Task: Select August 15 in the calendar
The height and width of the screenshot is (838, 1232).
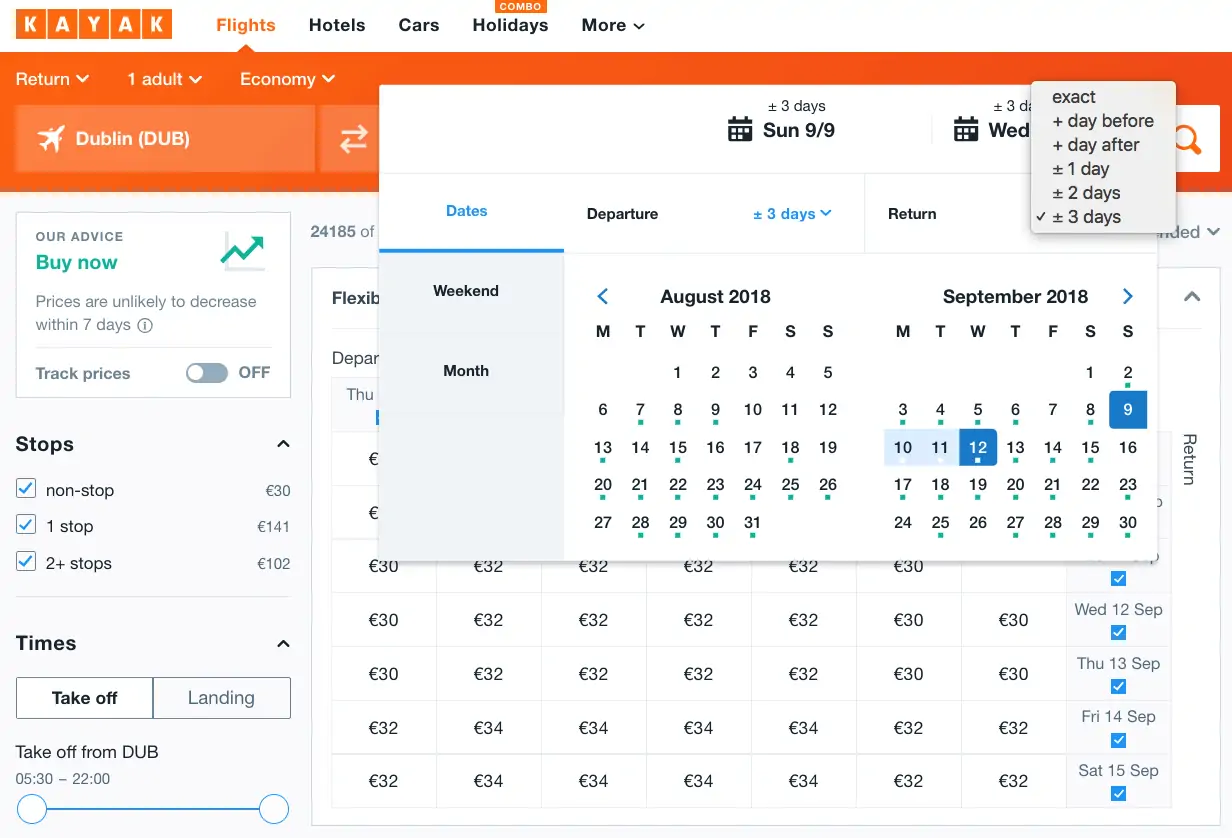Action: (x=678, y=448)
